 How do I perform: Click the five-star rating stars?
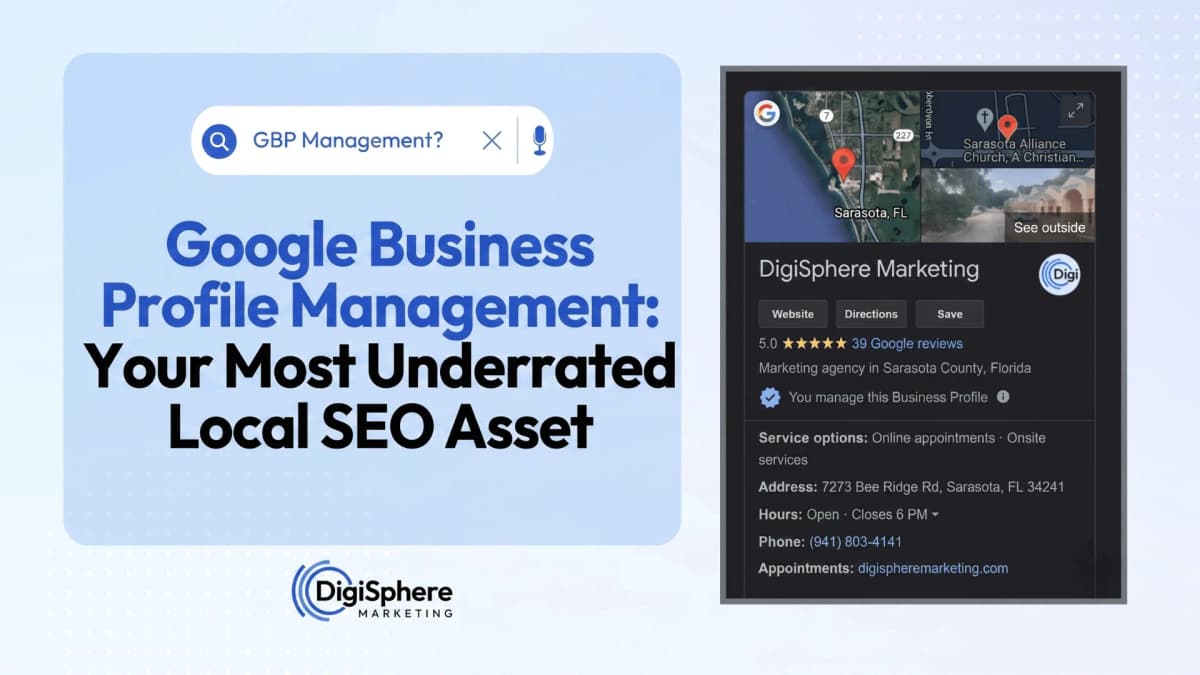coord(814,342)
